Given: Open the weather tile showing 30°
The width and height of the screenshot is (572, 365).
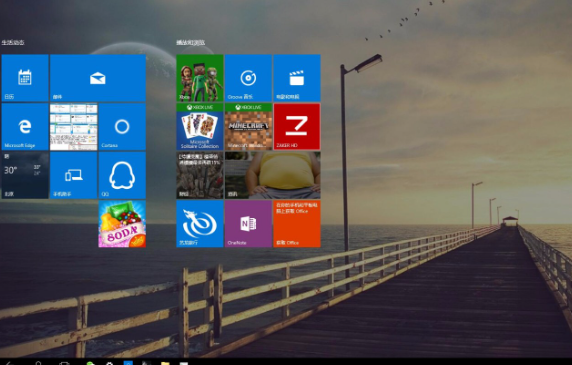Looking at the screenshot, I should click(x=25, y=175).
